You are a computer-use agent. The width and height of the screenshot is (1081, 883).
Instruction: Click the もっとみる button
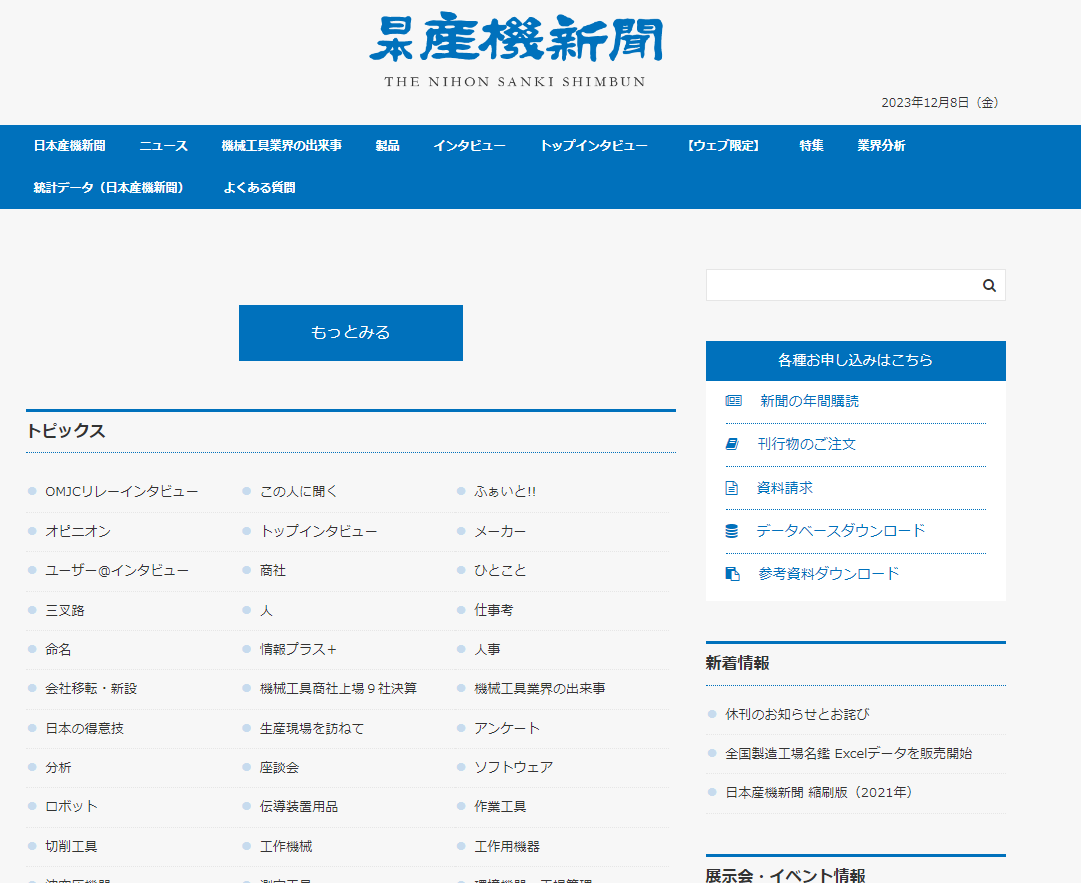pyautogui.click(x=350, y=332)
